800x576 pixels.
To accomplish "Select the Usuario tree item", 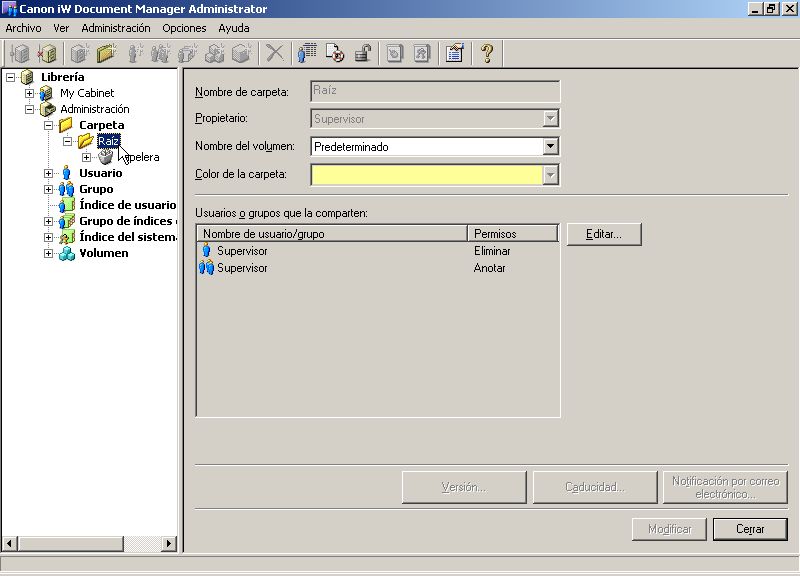I will [101, 173].
